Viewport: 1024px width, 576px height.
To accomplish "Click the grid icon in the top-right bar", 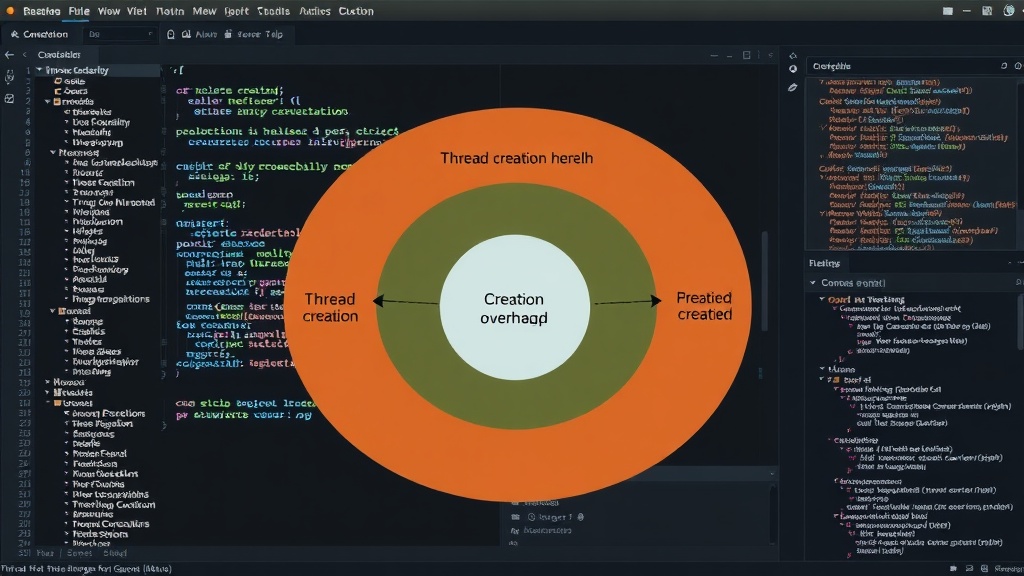I will coord(987,10).
